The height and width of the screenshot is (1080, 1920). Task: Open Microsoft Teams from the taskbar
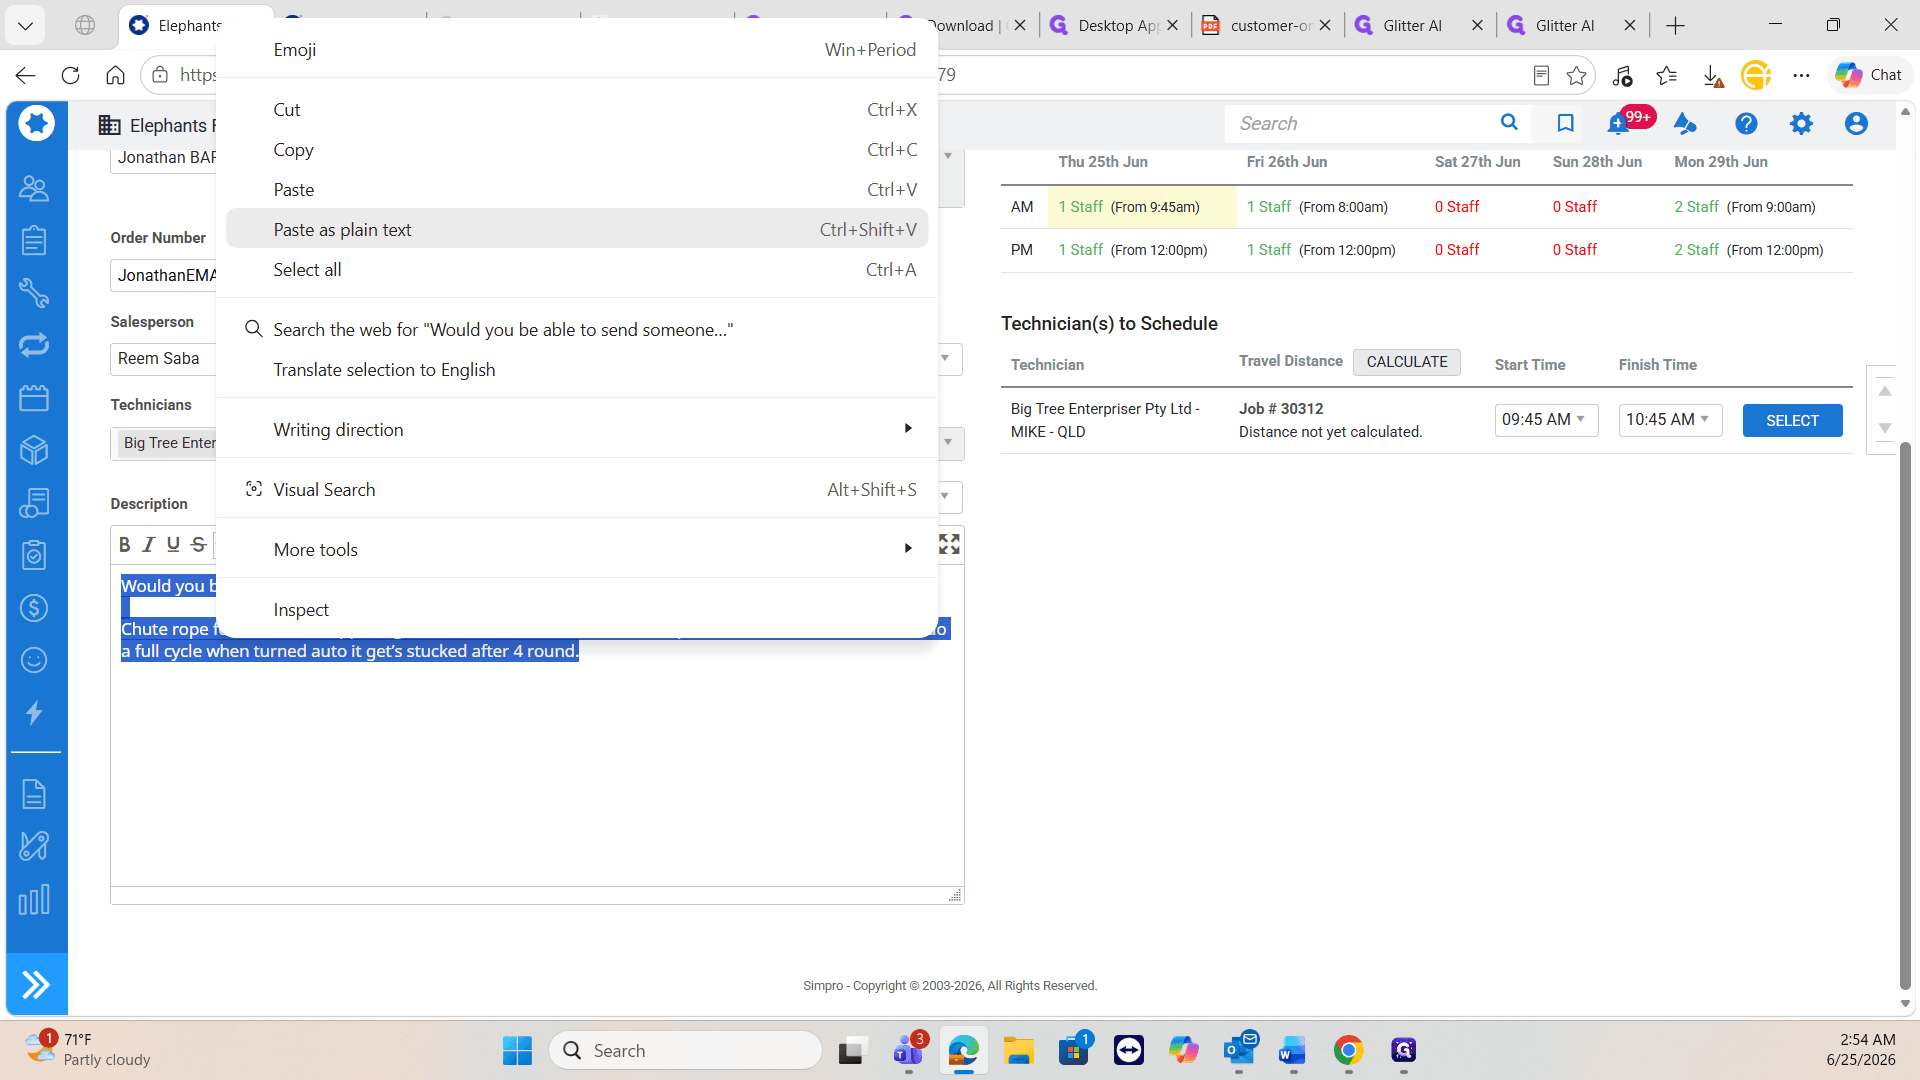coord(908,1050)
